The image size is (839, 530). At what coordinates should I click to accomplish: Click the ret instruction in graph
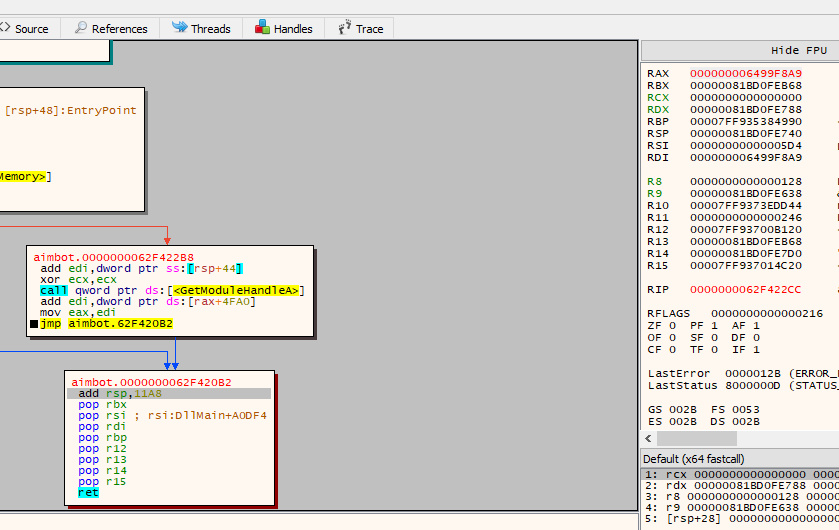point(88,493)
